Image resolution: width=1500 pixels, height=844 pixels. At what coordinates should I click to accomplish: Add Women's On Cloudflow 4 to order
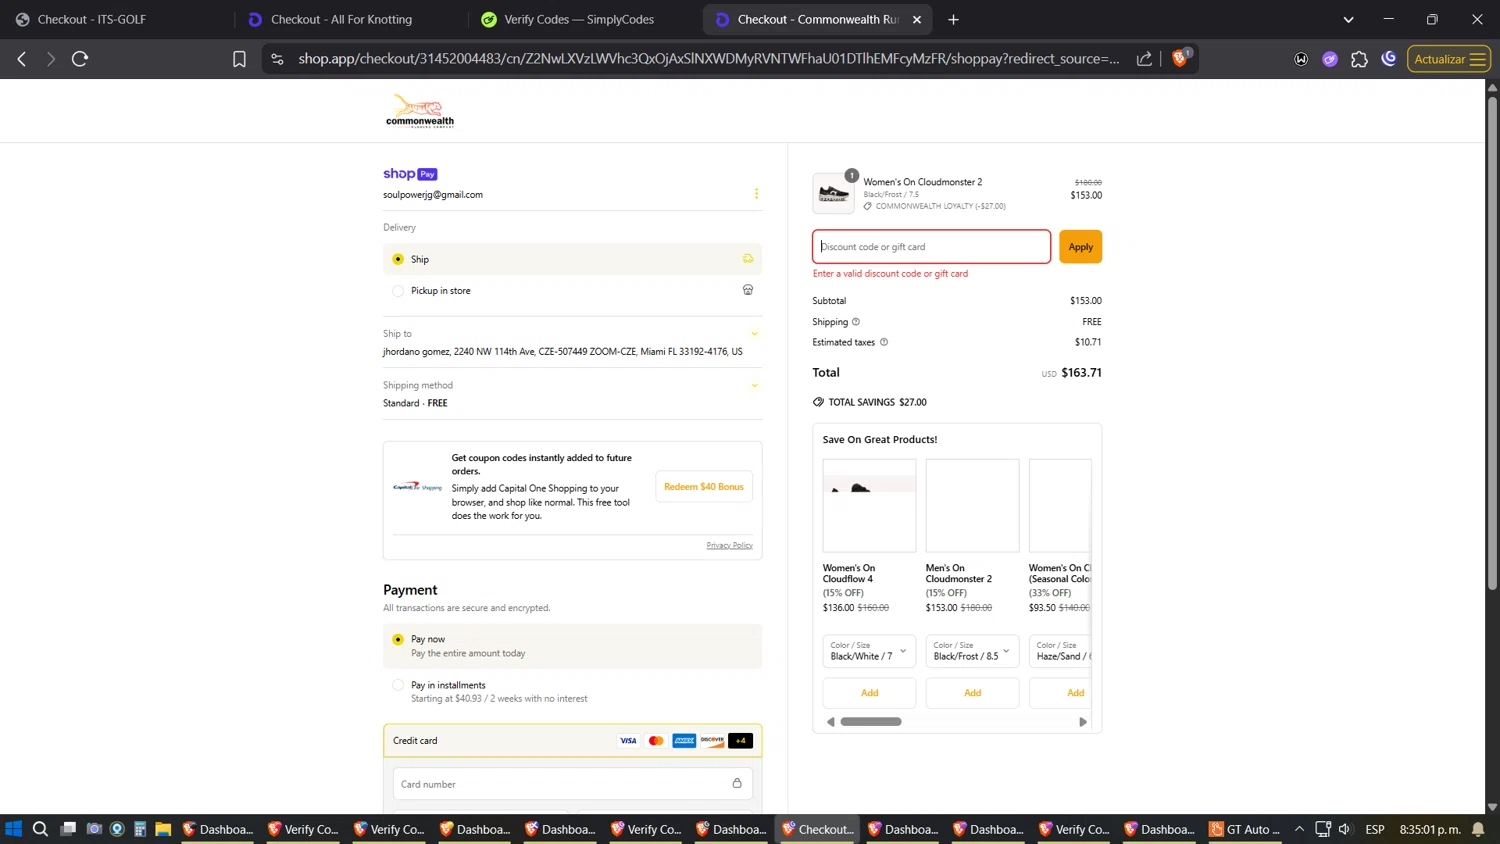point(869,693)
